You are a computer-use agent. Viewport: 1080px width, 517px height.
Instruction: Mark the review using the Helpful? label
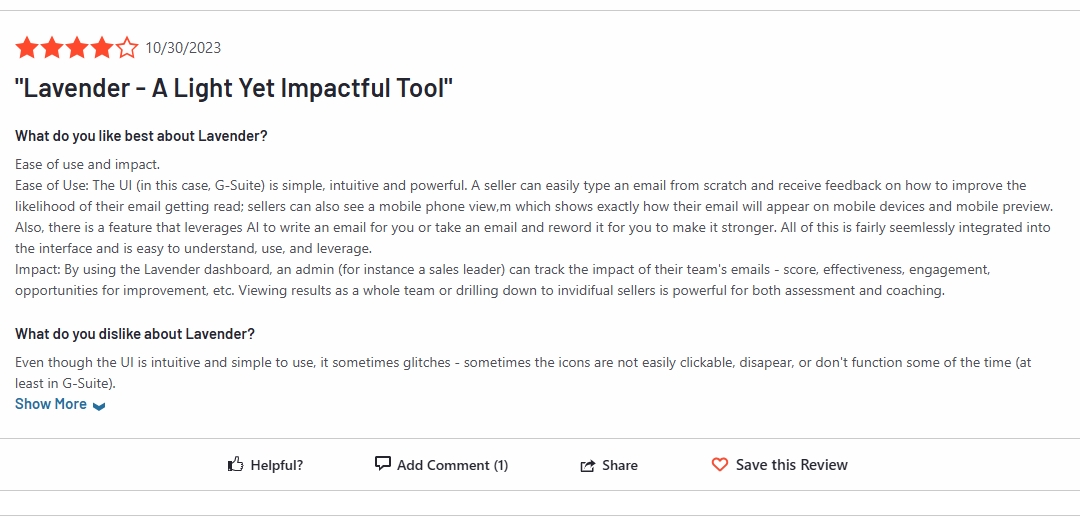(277, 465)
